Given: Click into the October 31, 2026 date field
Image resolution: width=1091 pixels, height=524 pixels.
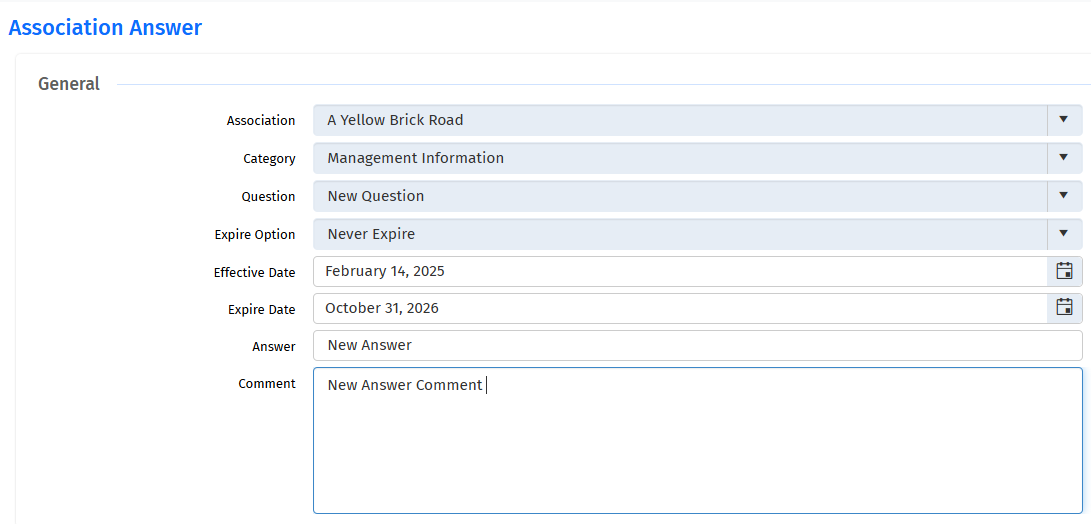Looking at the screenshot, I should [680, 308].
